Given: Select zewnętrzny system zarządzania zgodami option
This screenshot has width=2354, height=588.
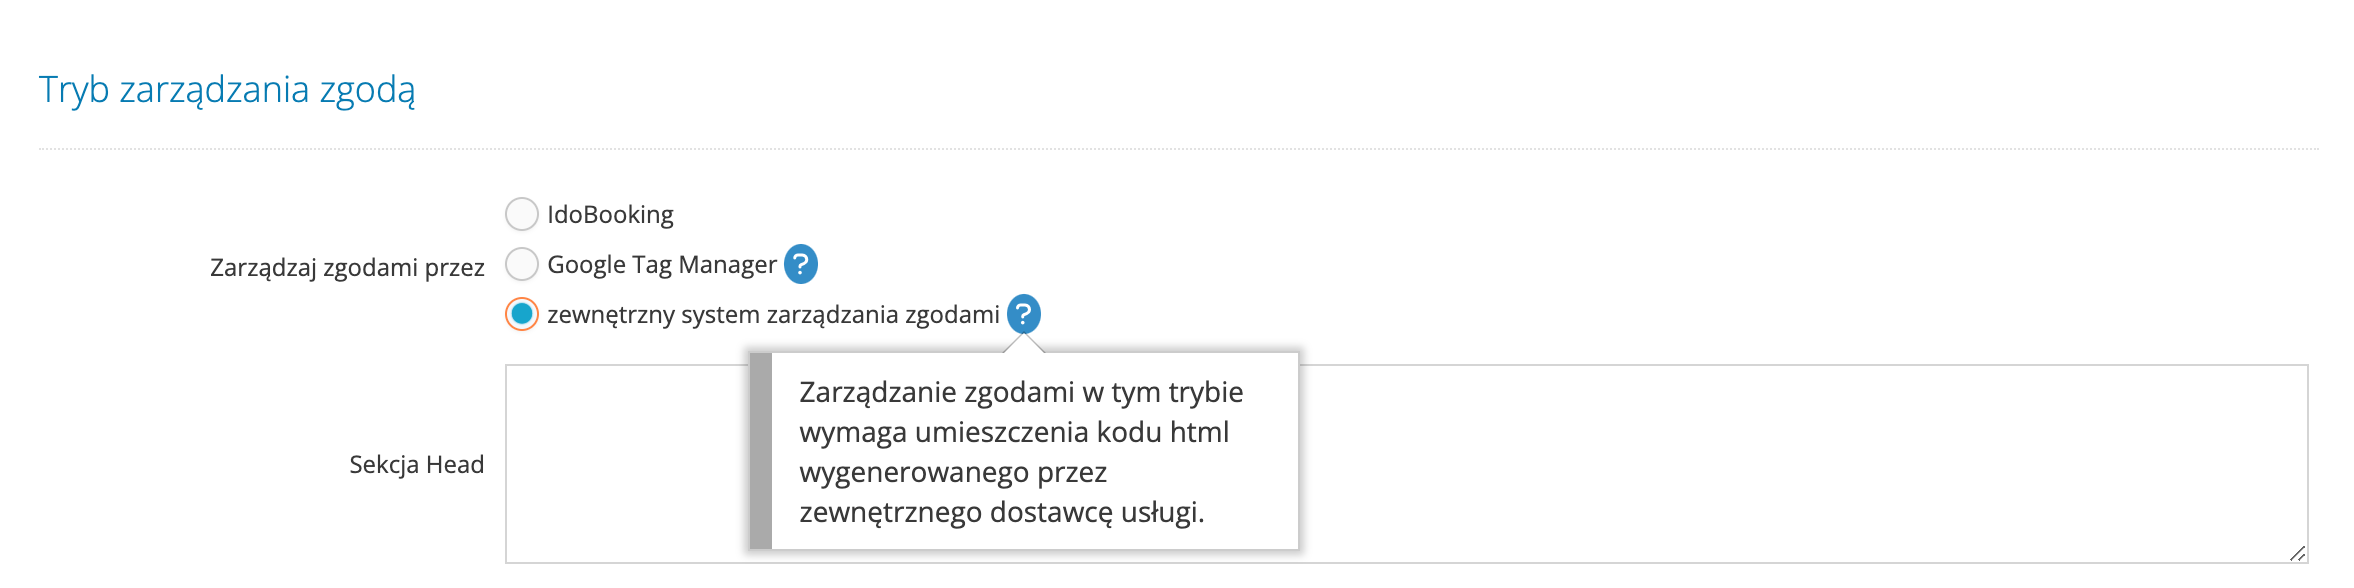Looking at the screenshot, I should click(x=520, y=313).
